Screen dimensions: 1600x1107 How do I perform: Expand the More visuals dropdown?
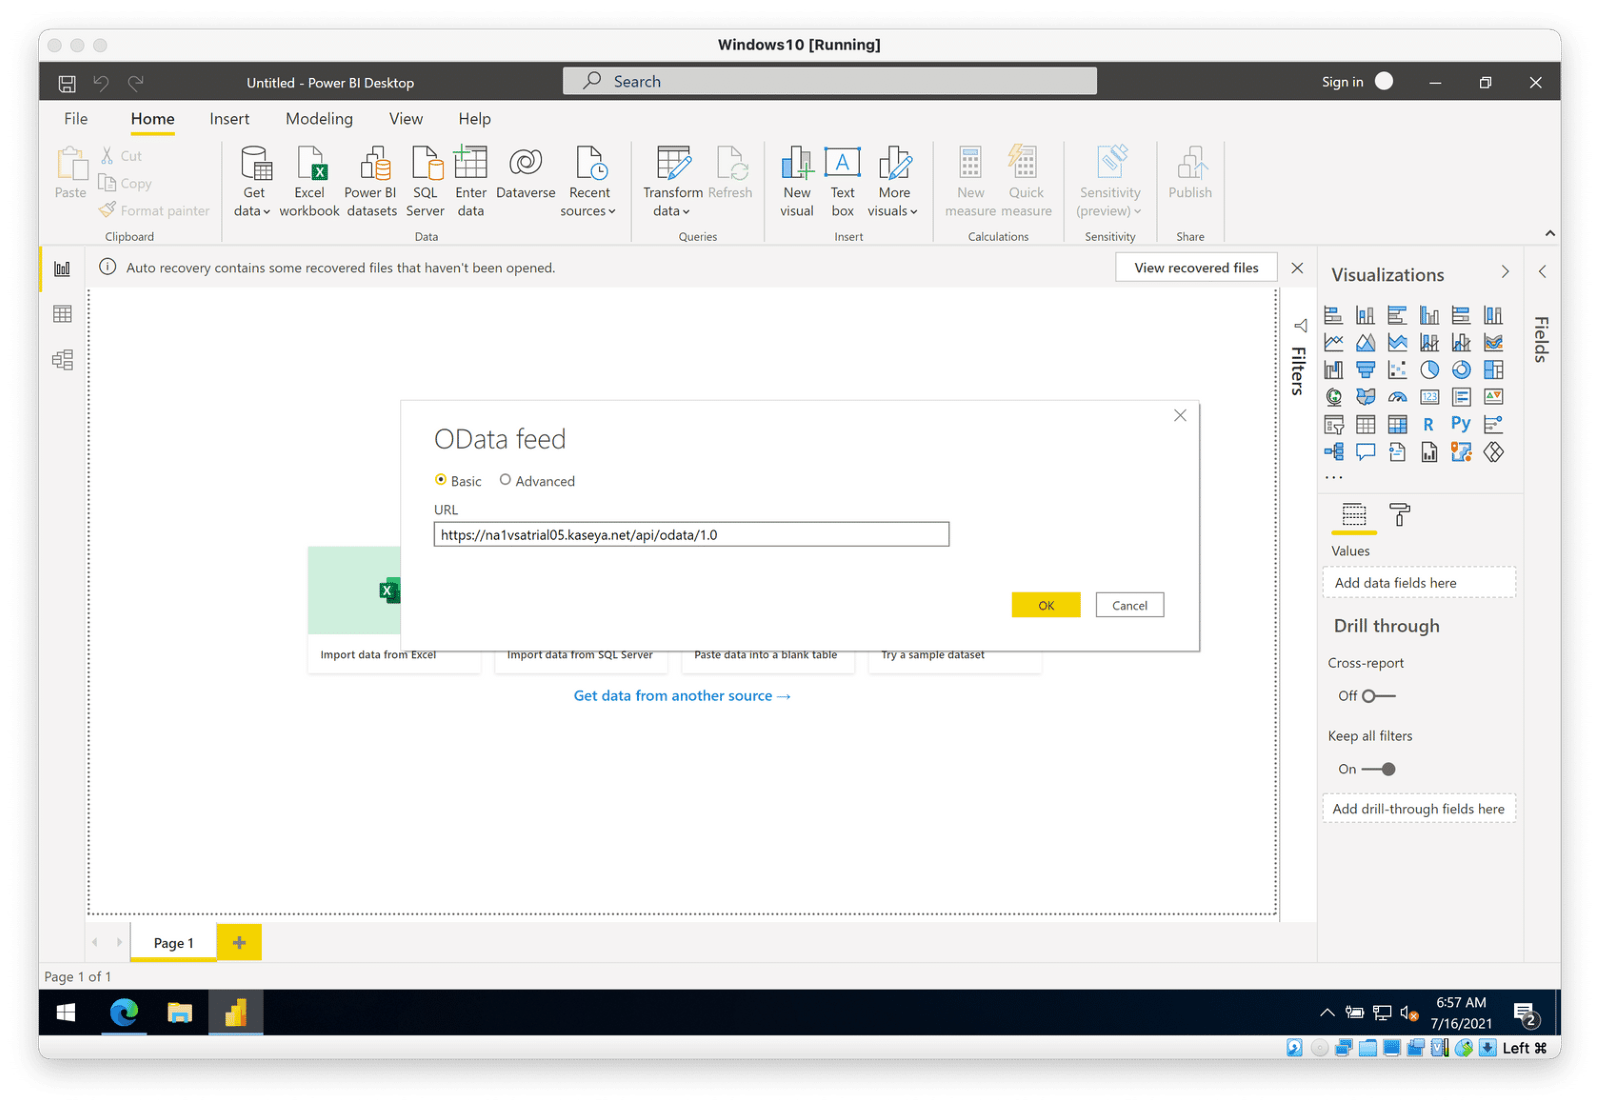click(x=894, y=181)
